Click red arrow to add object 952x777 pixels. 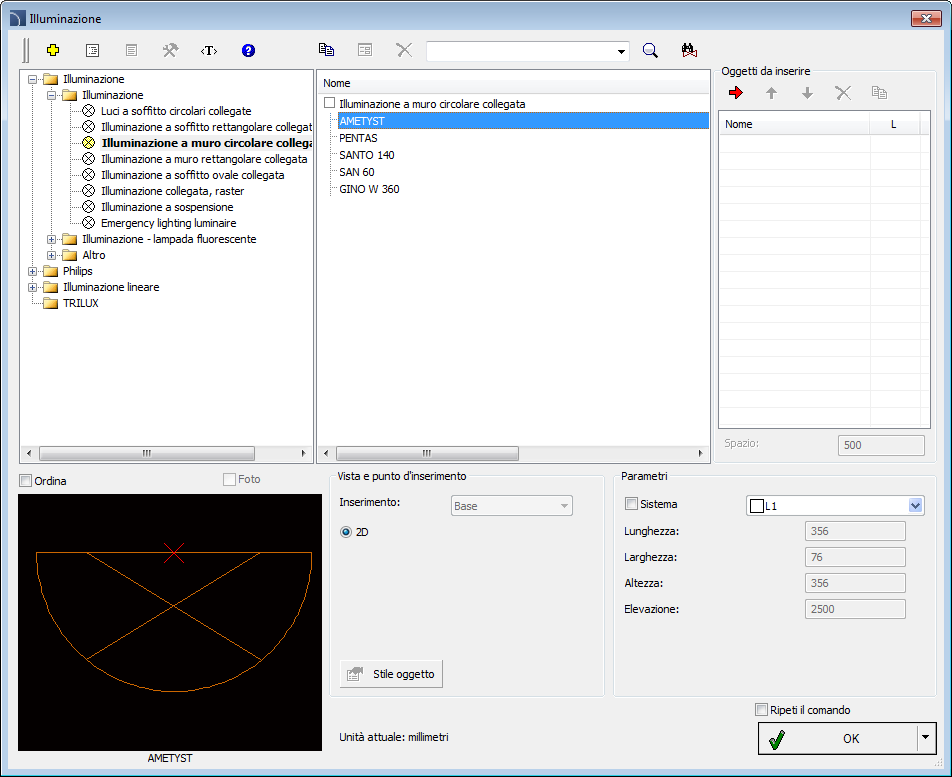tap(736, 93)
